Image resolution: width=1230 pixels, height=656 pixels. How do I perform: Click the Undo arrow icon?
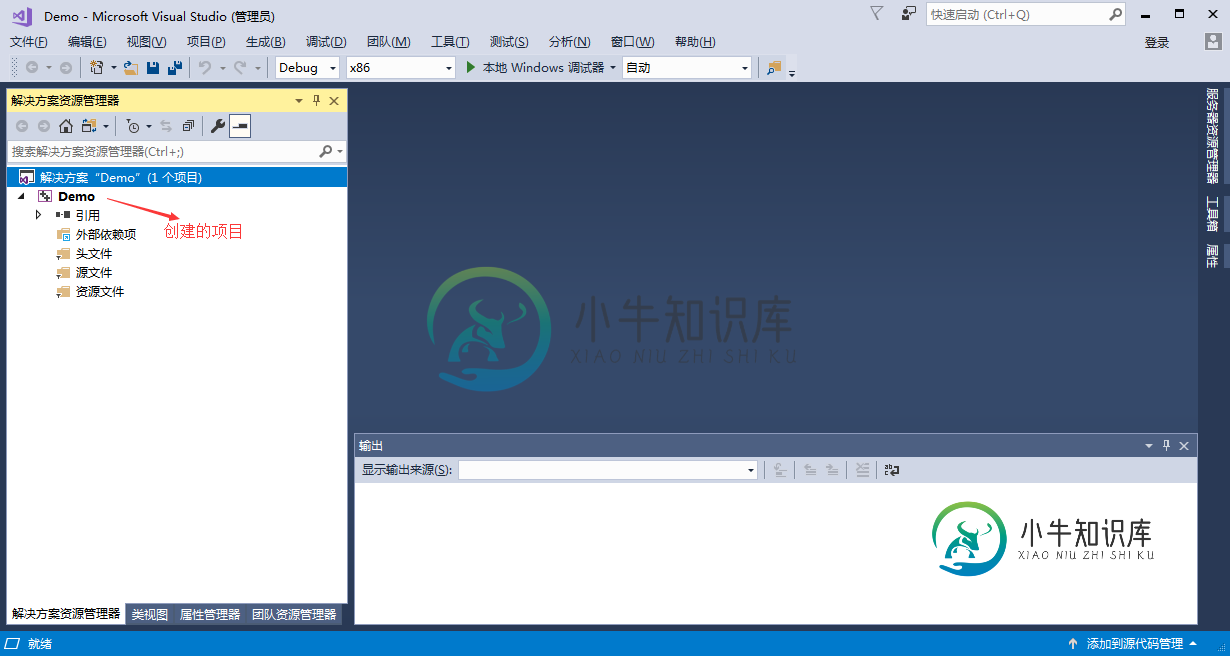coord(205,68)
